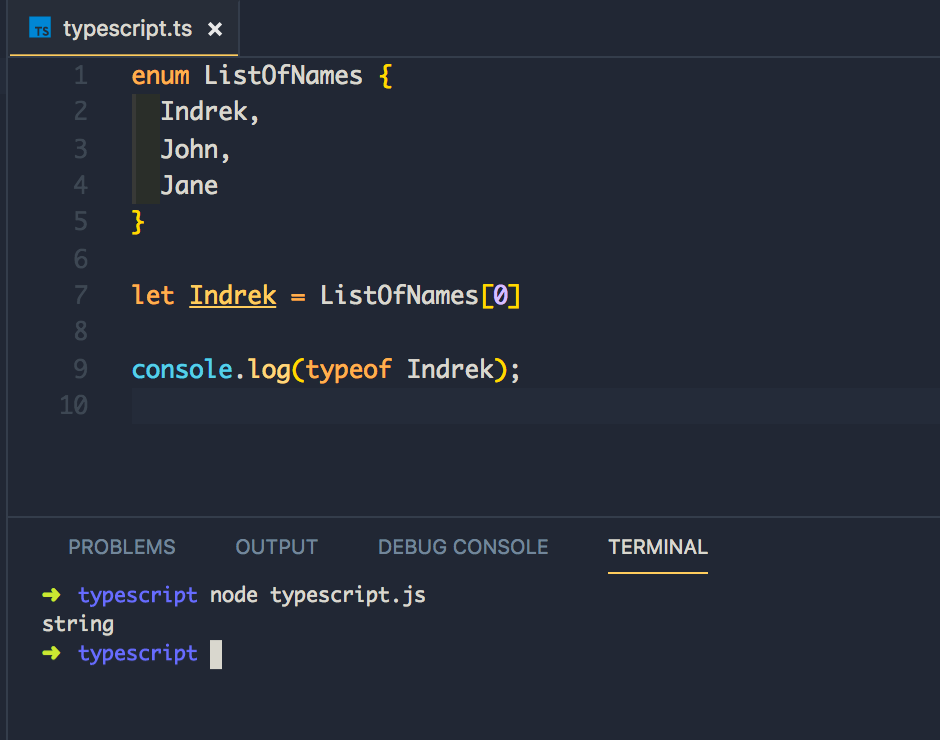Click typescript directory name in last prompt

138,654
